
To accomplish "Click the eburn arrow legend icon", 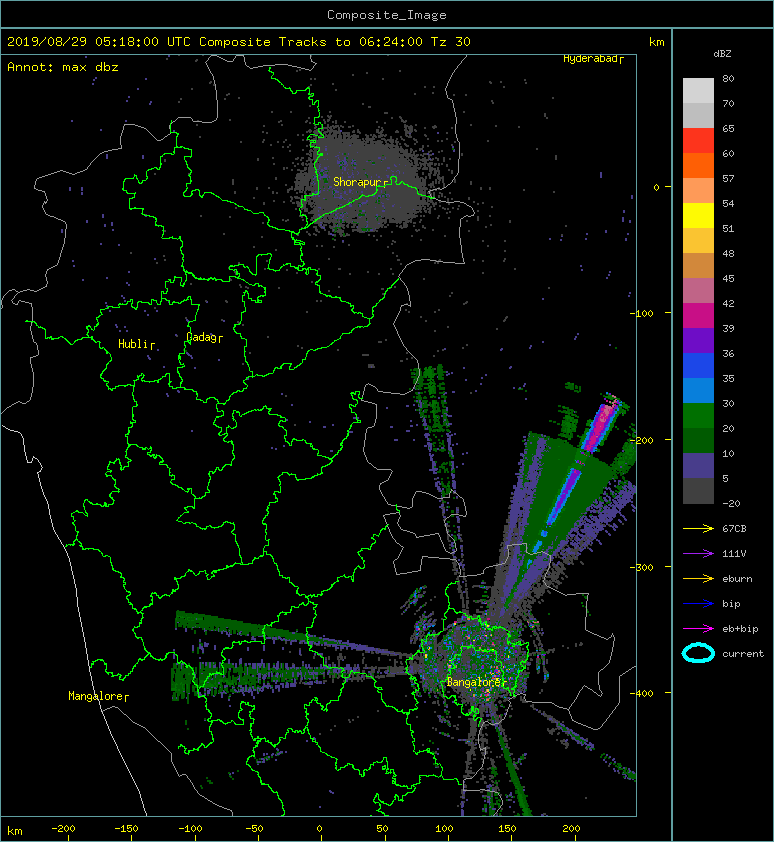I will click(x=698, y=578).
